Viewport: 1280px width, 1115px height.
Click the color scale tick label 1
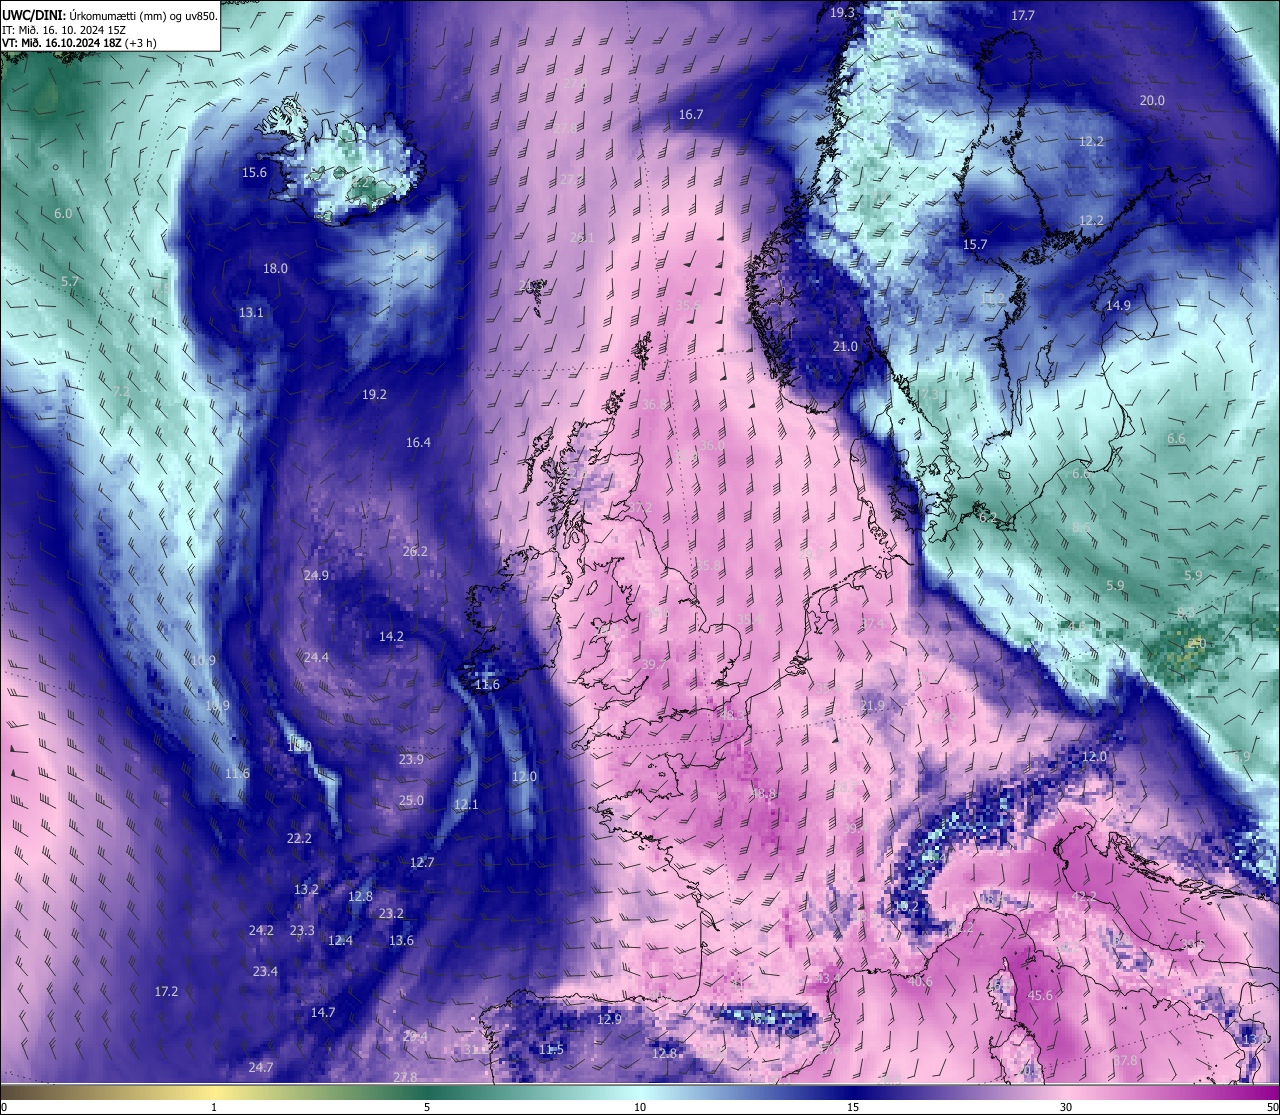point(214,1107)
